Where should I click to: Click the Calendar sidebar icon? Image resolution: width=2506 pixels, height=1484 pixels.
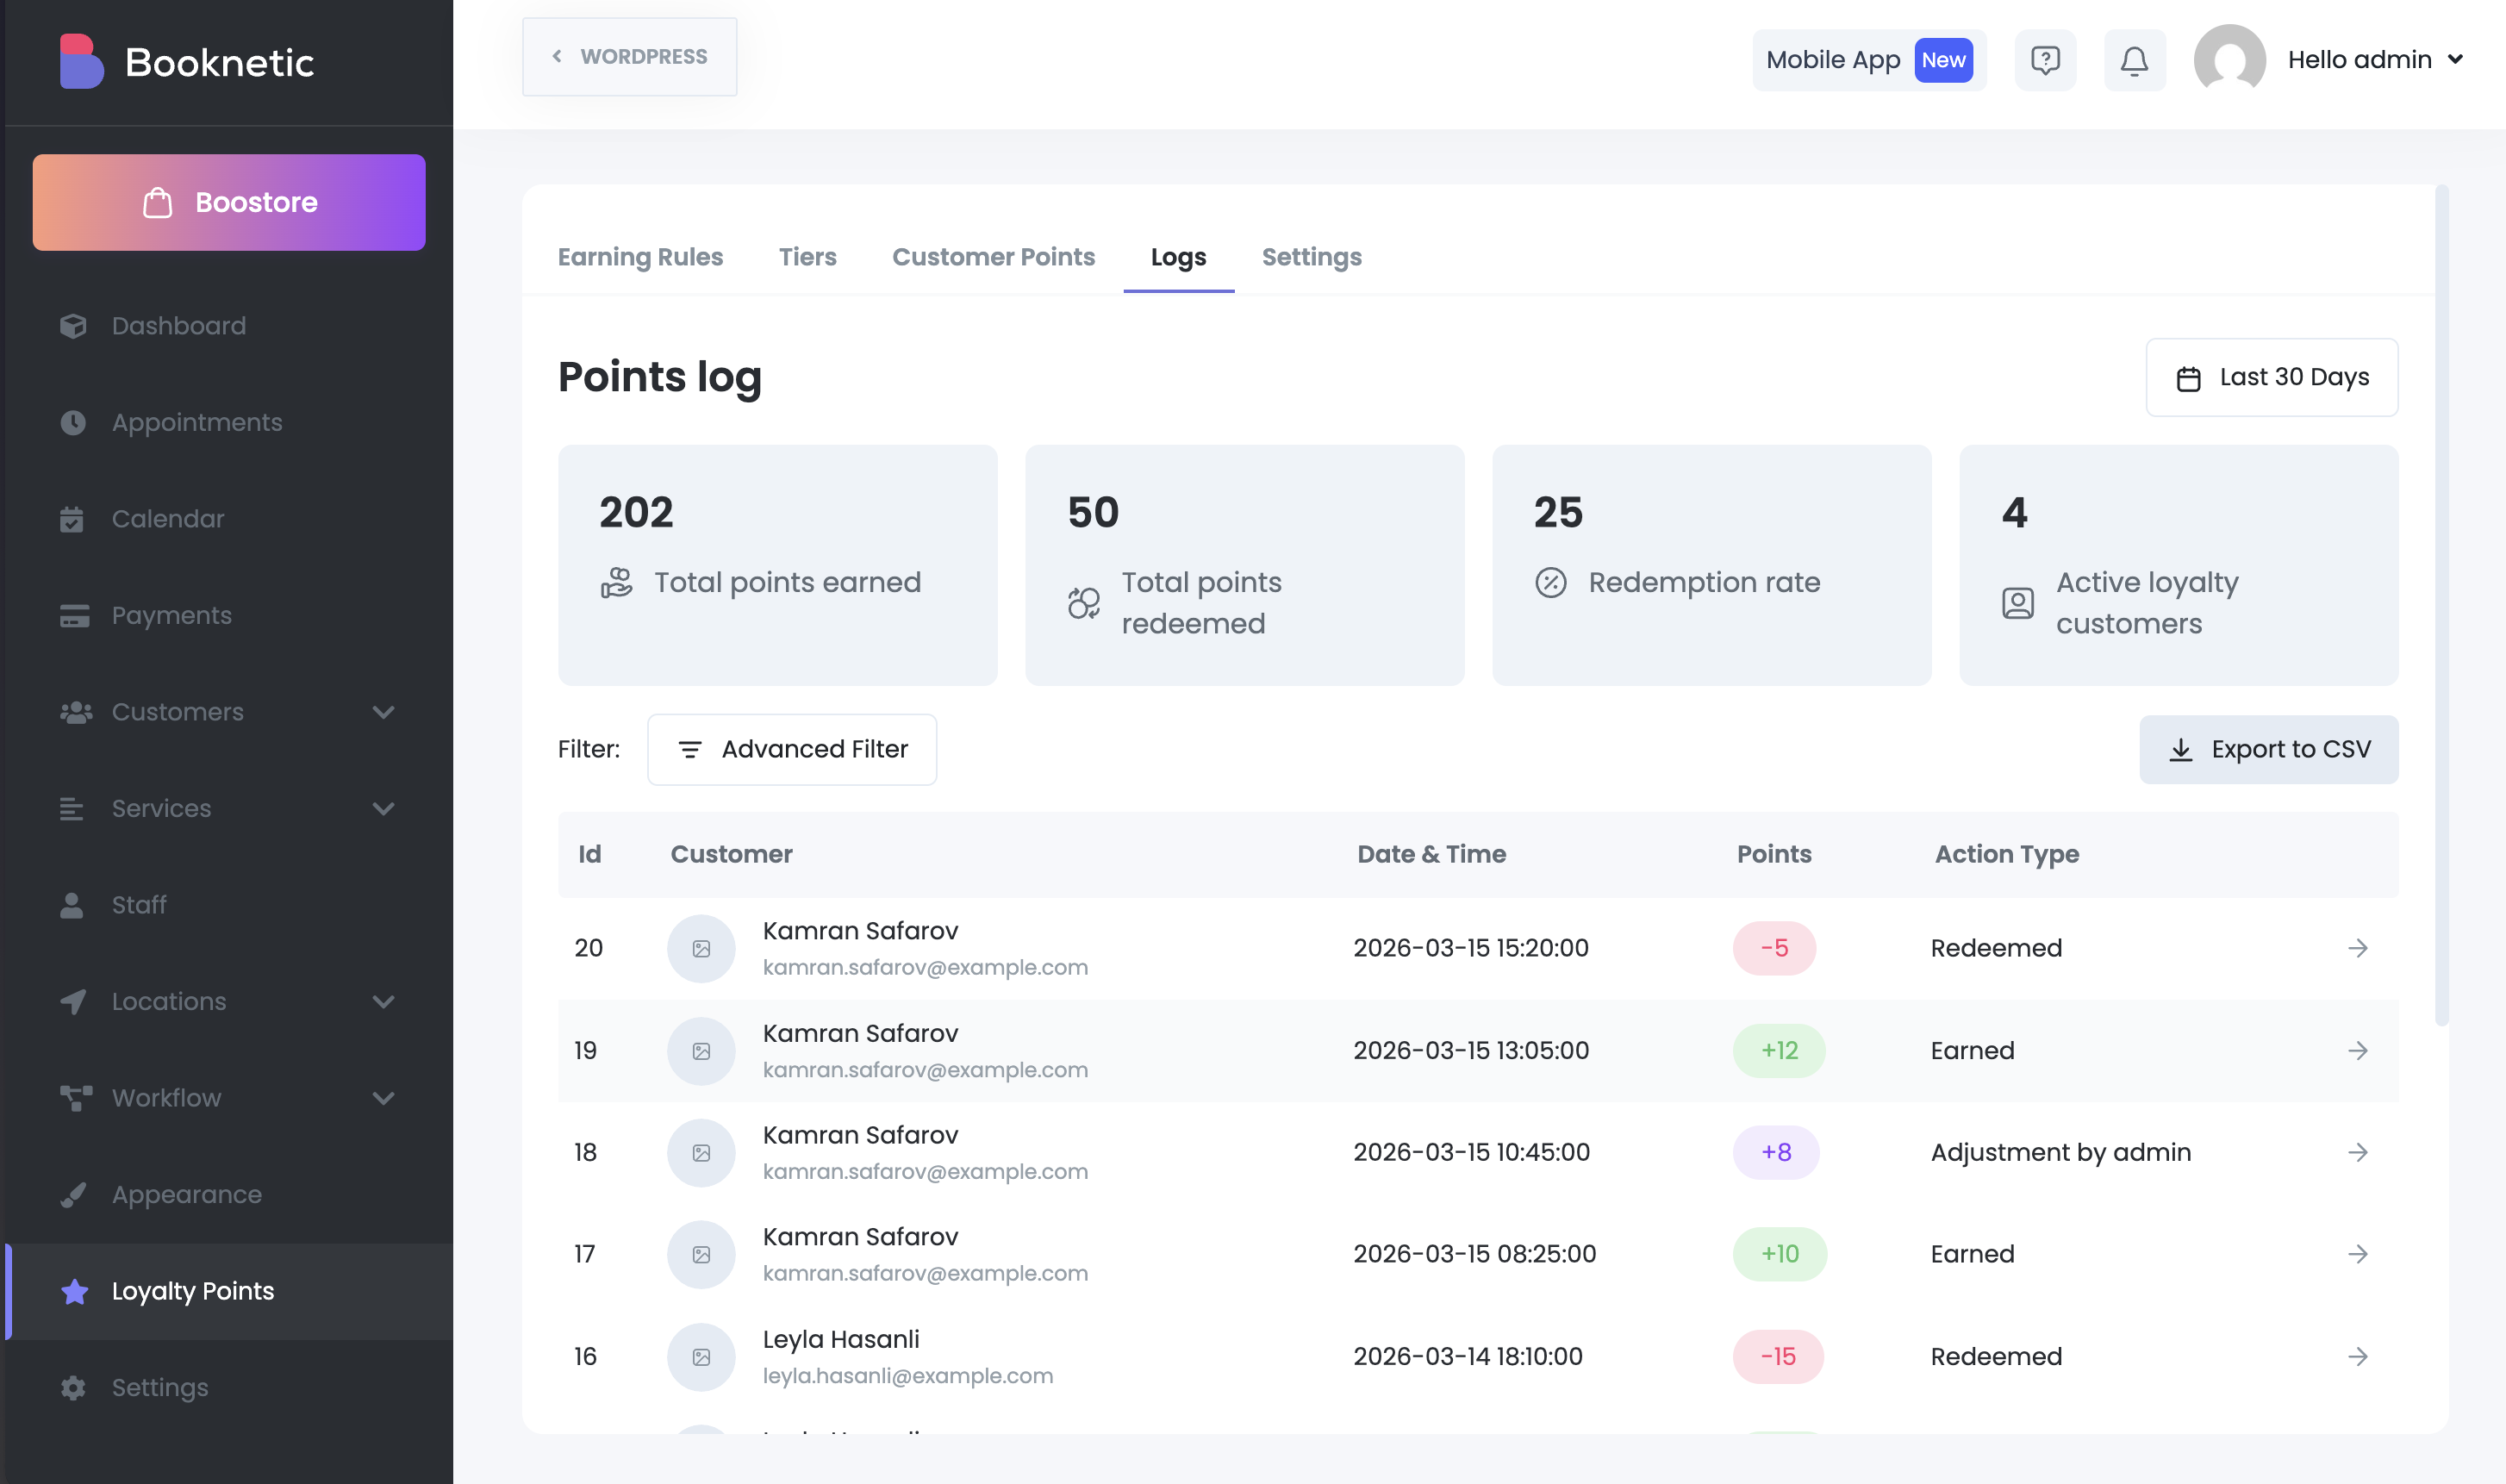click(72, 519)
